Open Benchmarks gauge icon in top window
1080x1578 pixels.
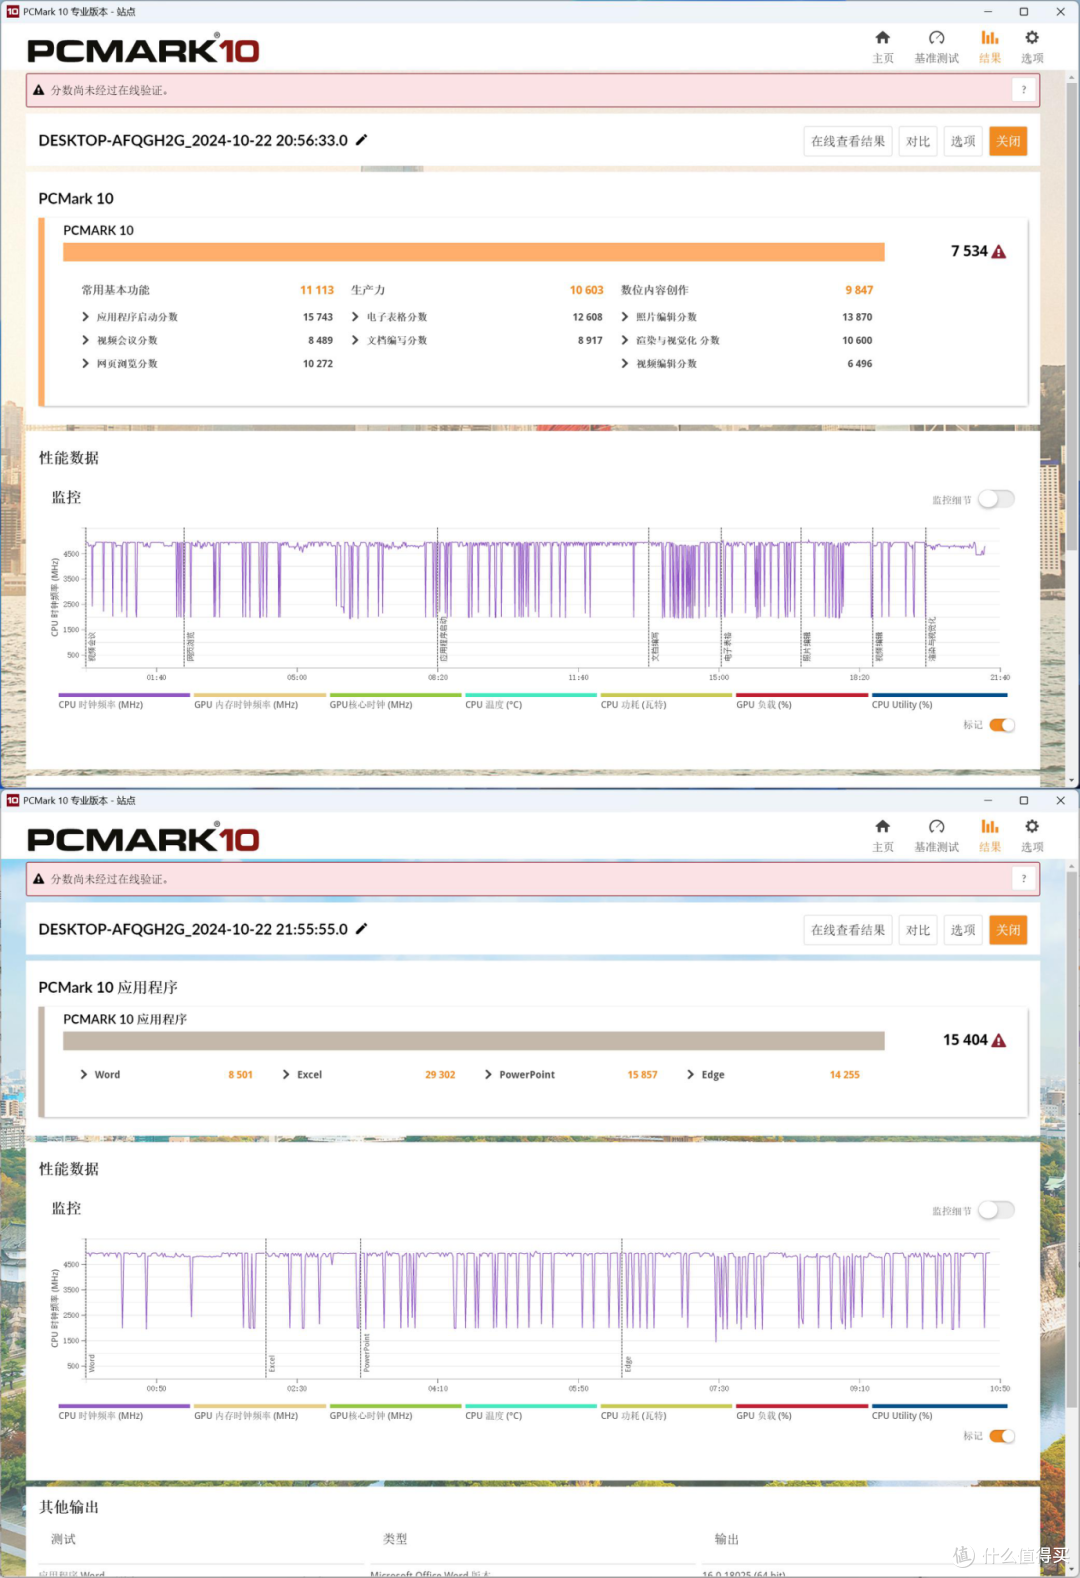click(x=936, y=46)
